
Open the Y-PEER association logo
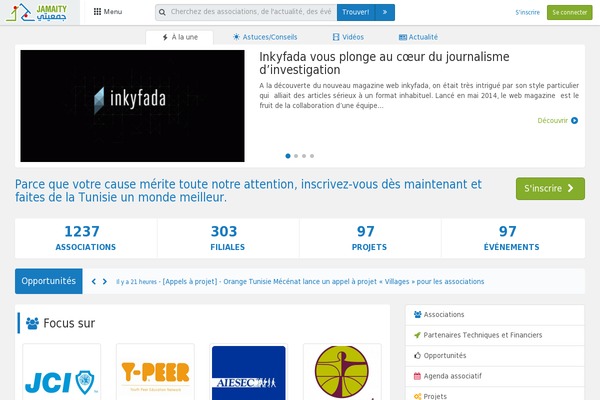155,372
